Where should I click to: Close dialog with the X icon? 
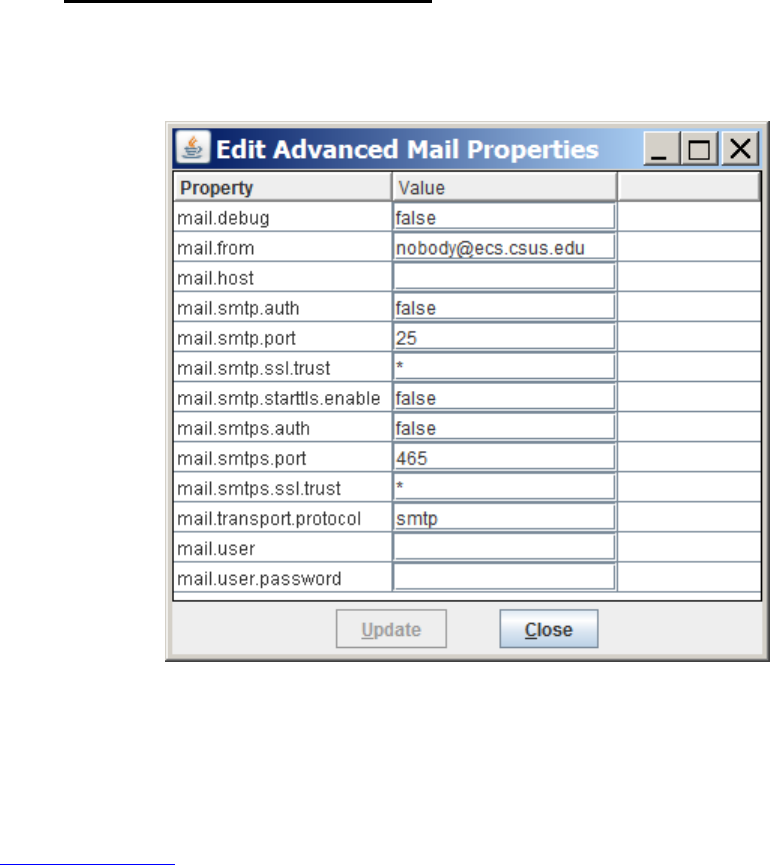[739, 150]
